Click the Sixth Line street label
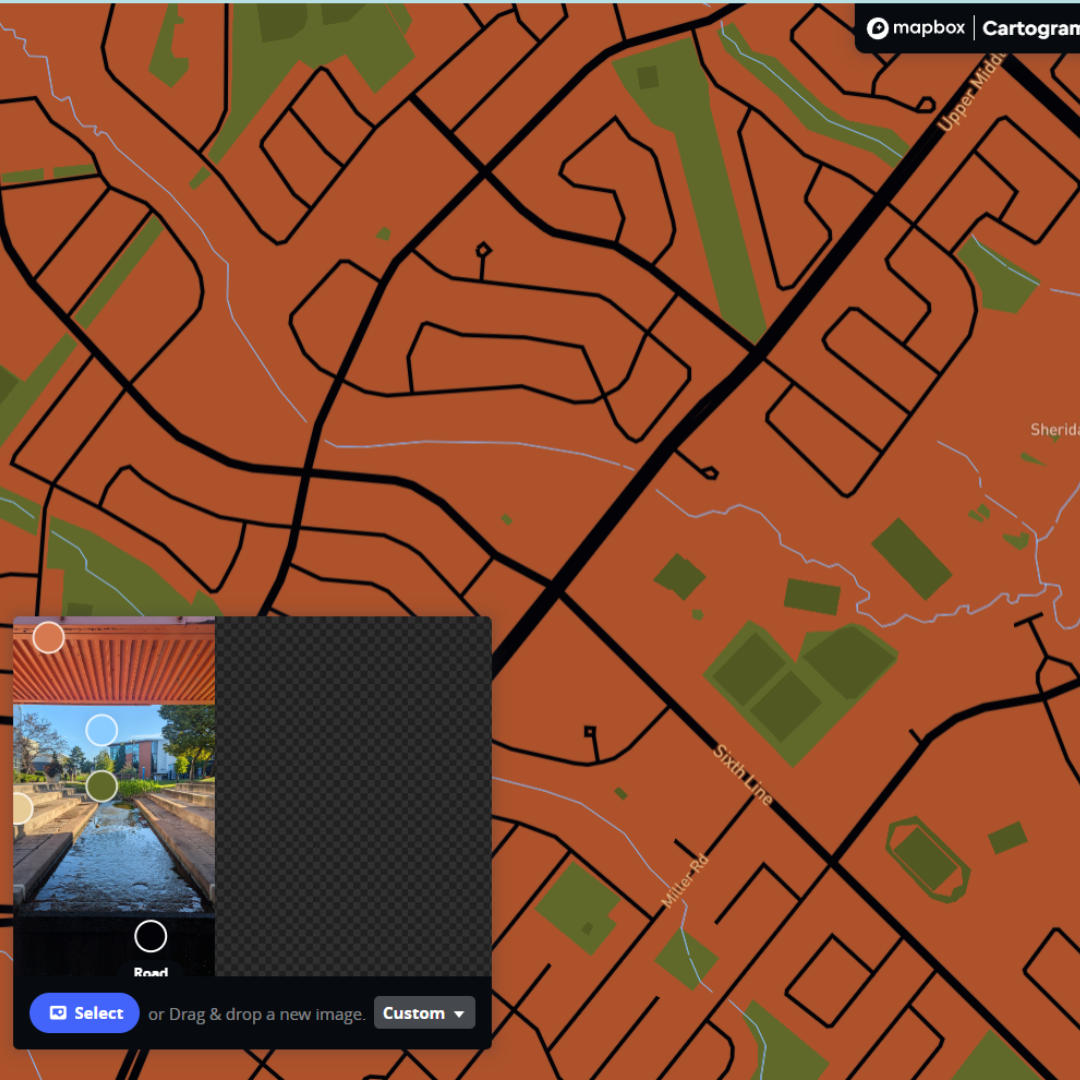 click(743, 775)
